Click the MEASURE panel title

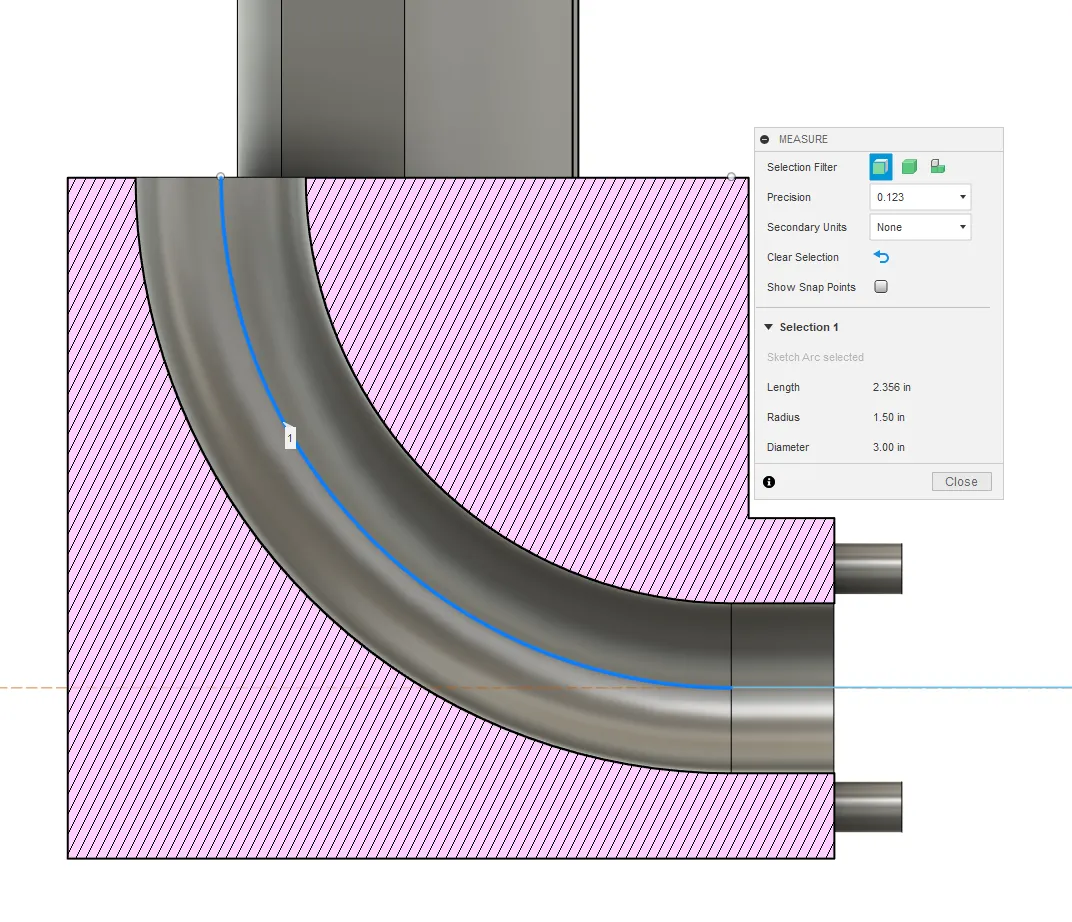click(x=803, y=139)
